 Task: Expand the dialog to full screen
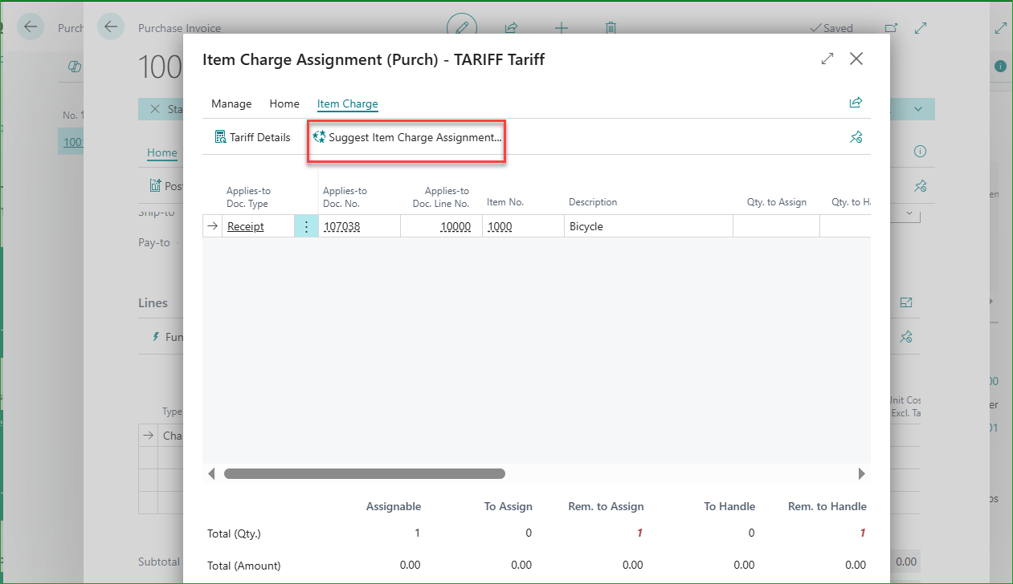pos(827,59)
